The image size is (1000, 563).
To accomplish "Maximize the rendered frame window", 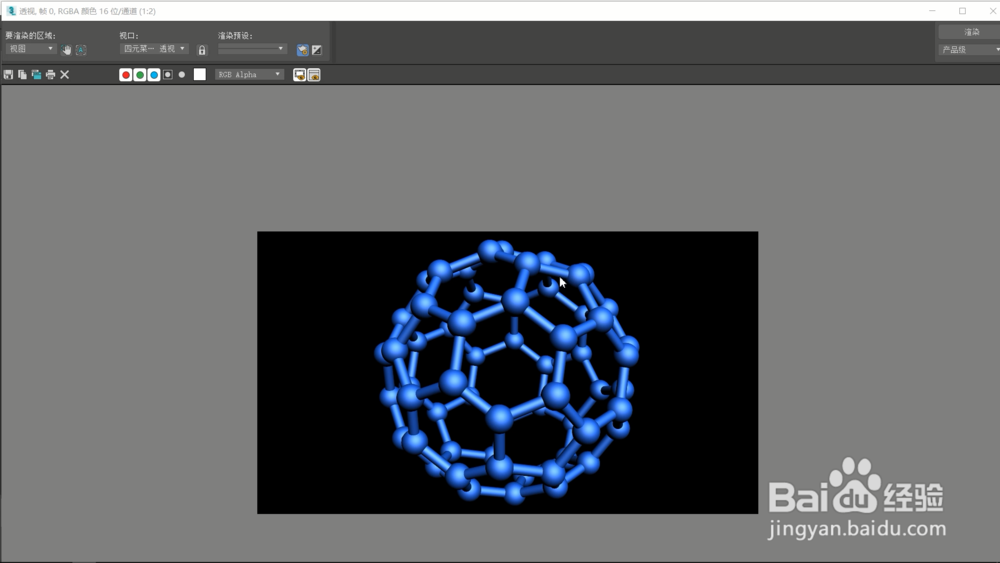I will [962, 11].
